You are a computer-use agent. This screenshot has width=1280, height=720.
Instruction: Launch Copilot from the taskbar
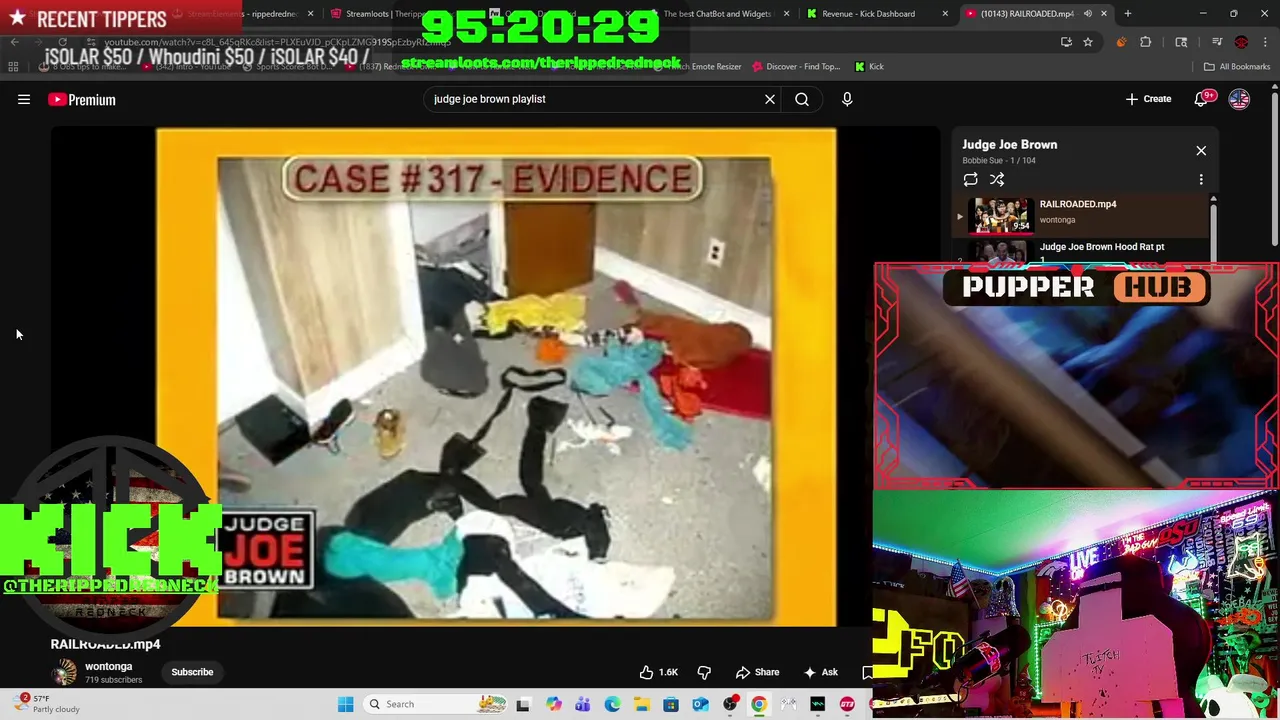pyautogui.click(x=553, y=704)
